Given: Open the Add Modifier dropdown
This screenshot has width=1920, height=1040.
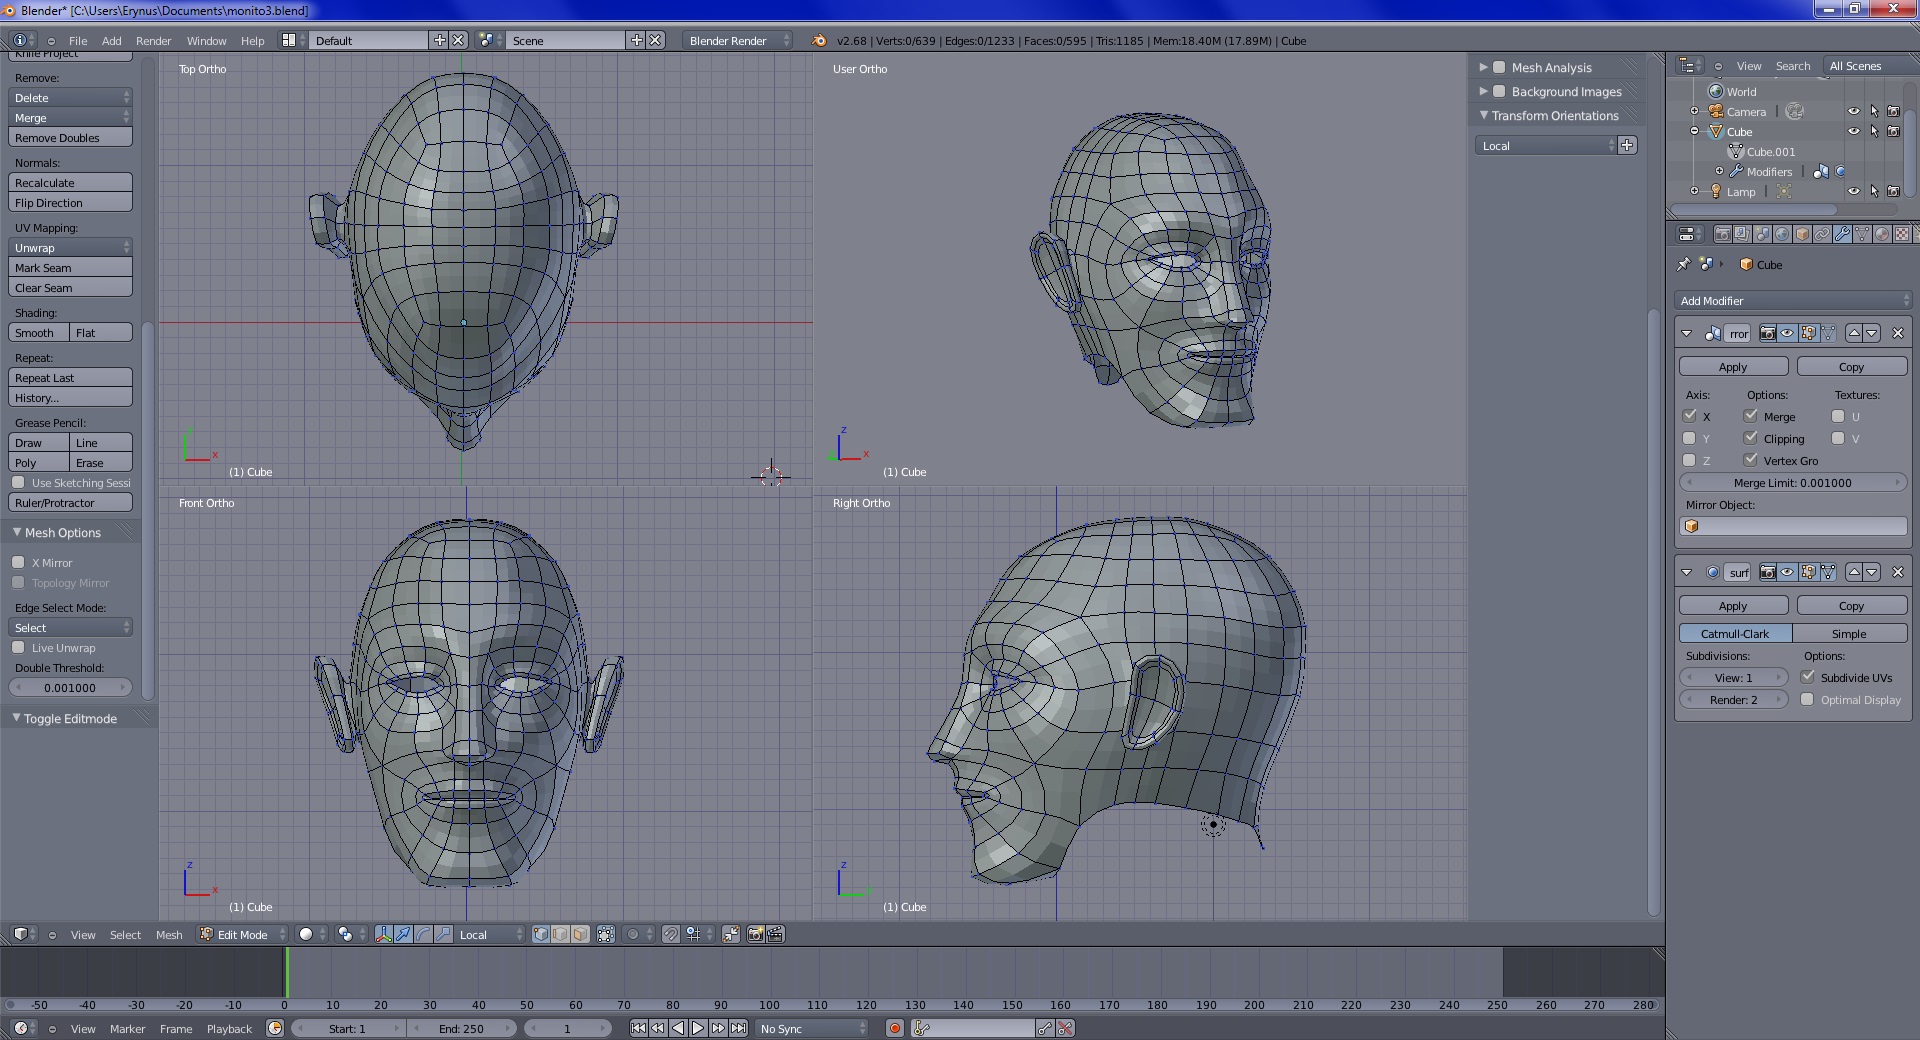Looking at the screenshot, I should (x=1792, y=300).
